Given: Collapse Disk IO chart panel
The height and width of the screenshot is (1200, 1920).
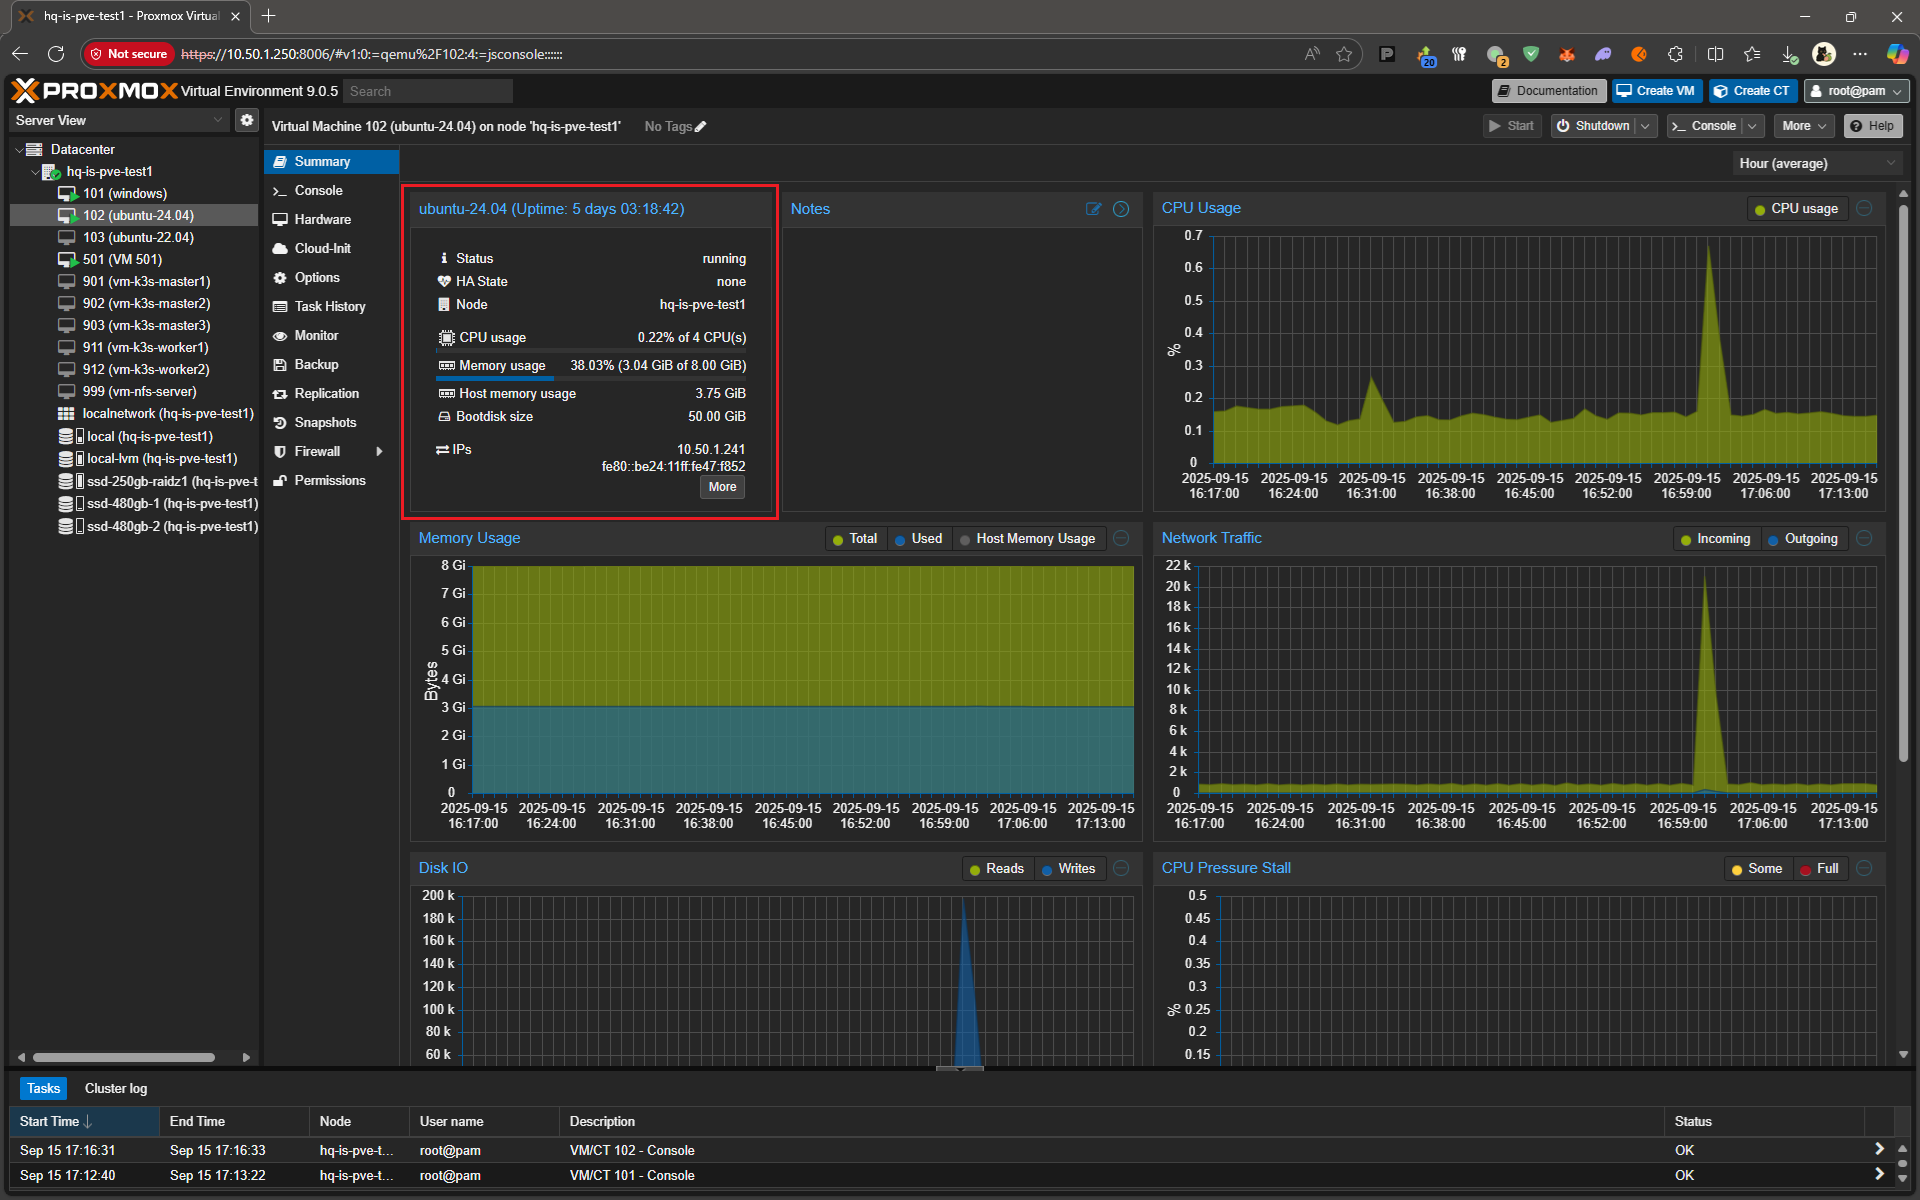Looking at the screenshot, I should point(1121,868).
